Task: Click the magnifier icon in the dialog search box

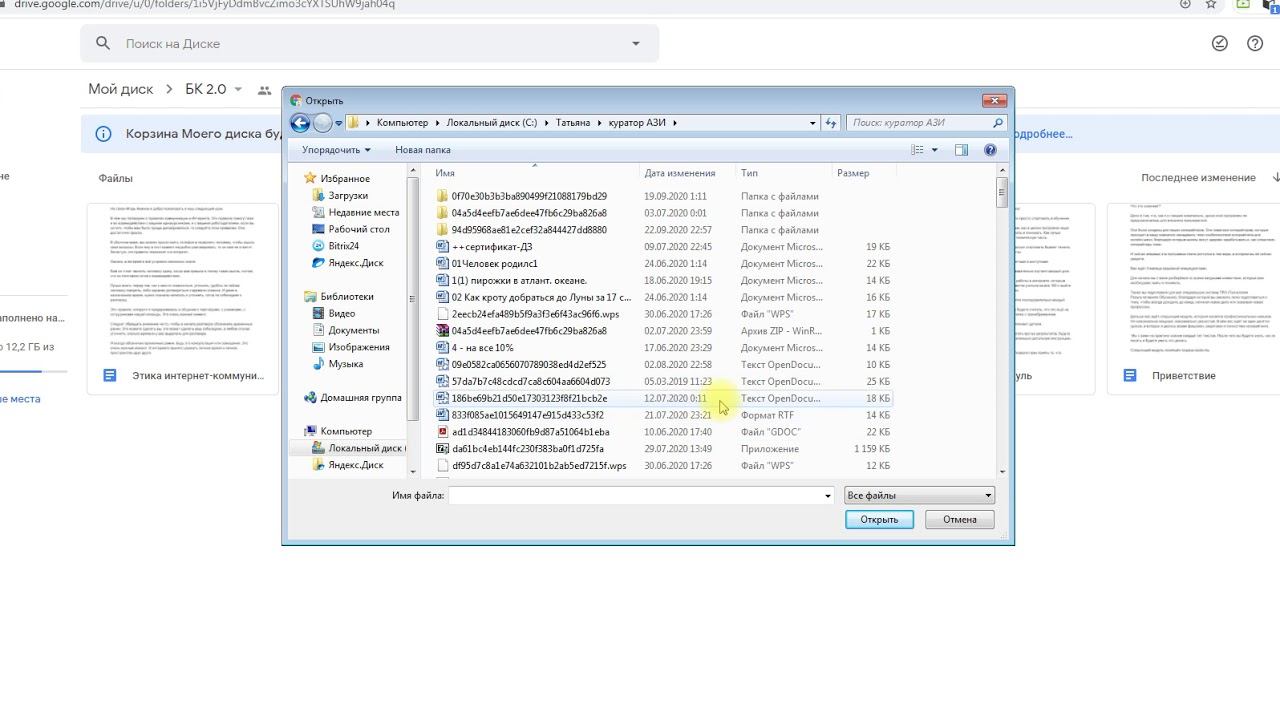Action: (x=997, y=123)
